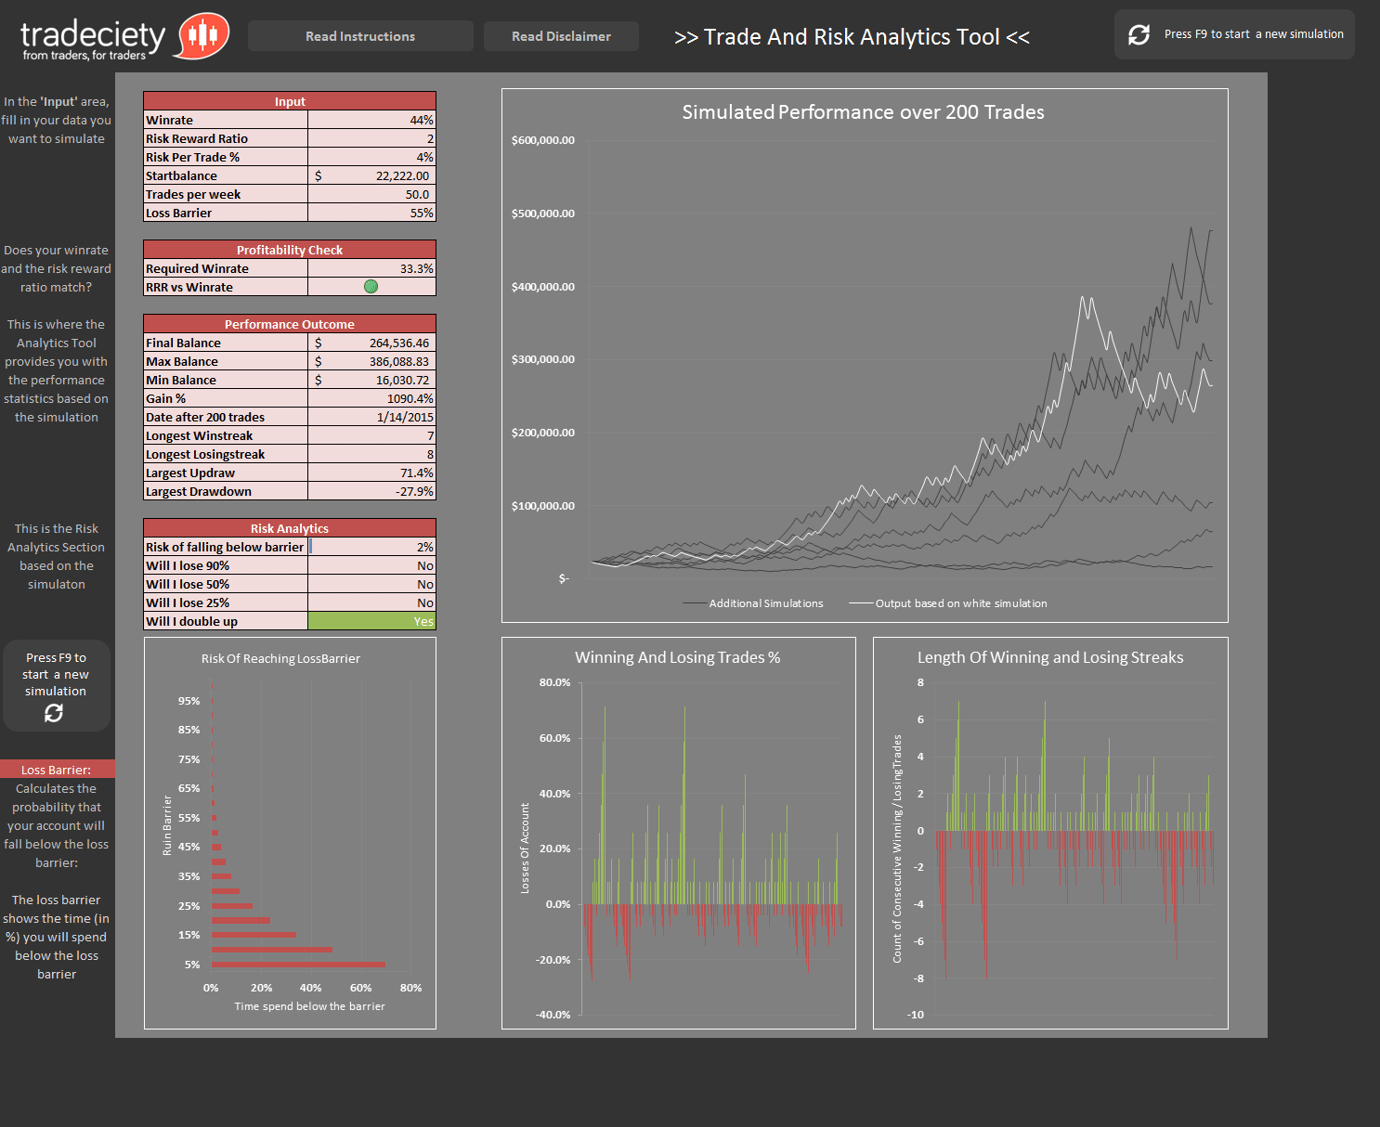The height and width of the screenshot is (1127, 1380).
Task: Select the 'Output based on white simulation' legend marker
Action: click(x=862, y=603)
